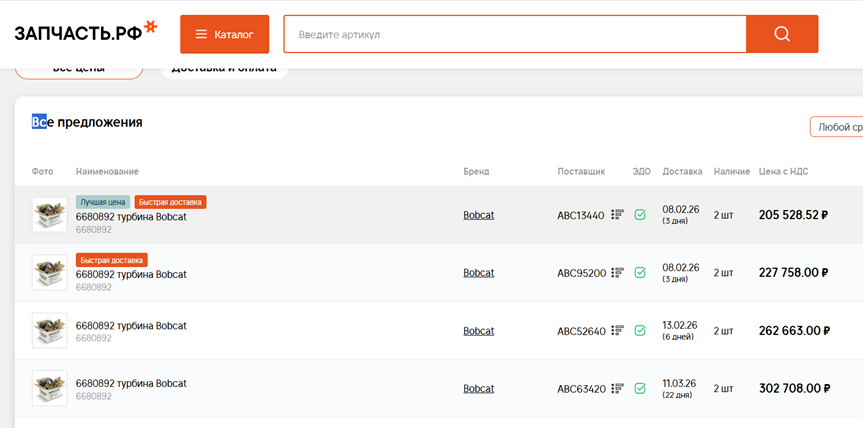Click supplier code ABC63420

(x=581, y=389)
